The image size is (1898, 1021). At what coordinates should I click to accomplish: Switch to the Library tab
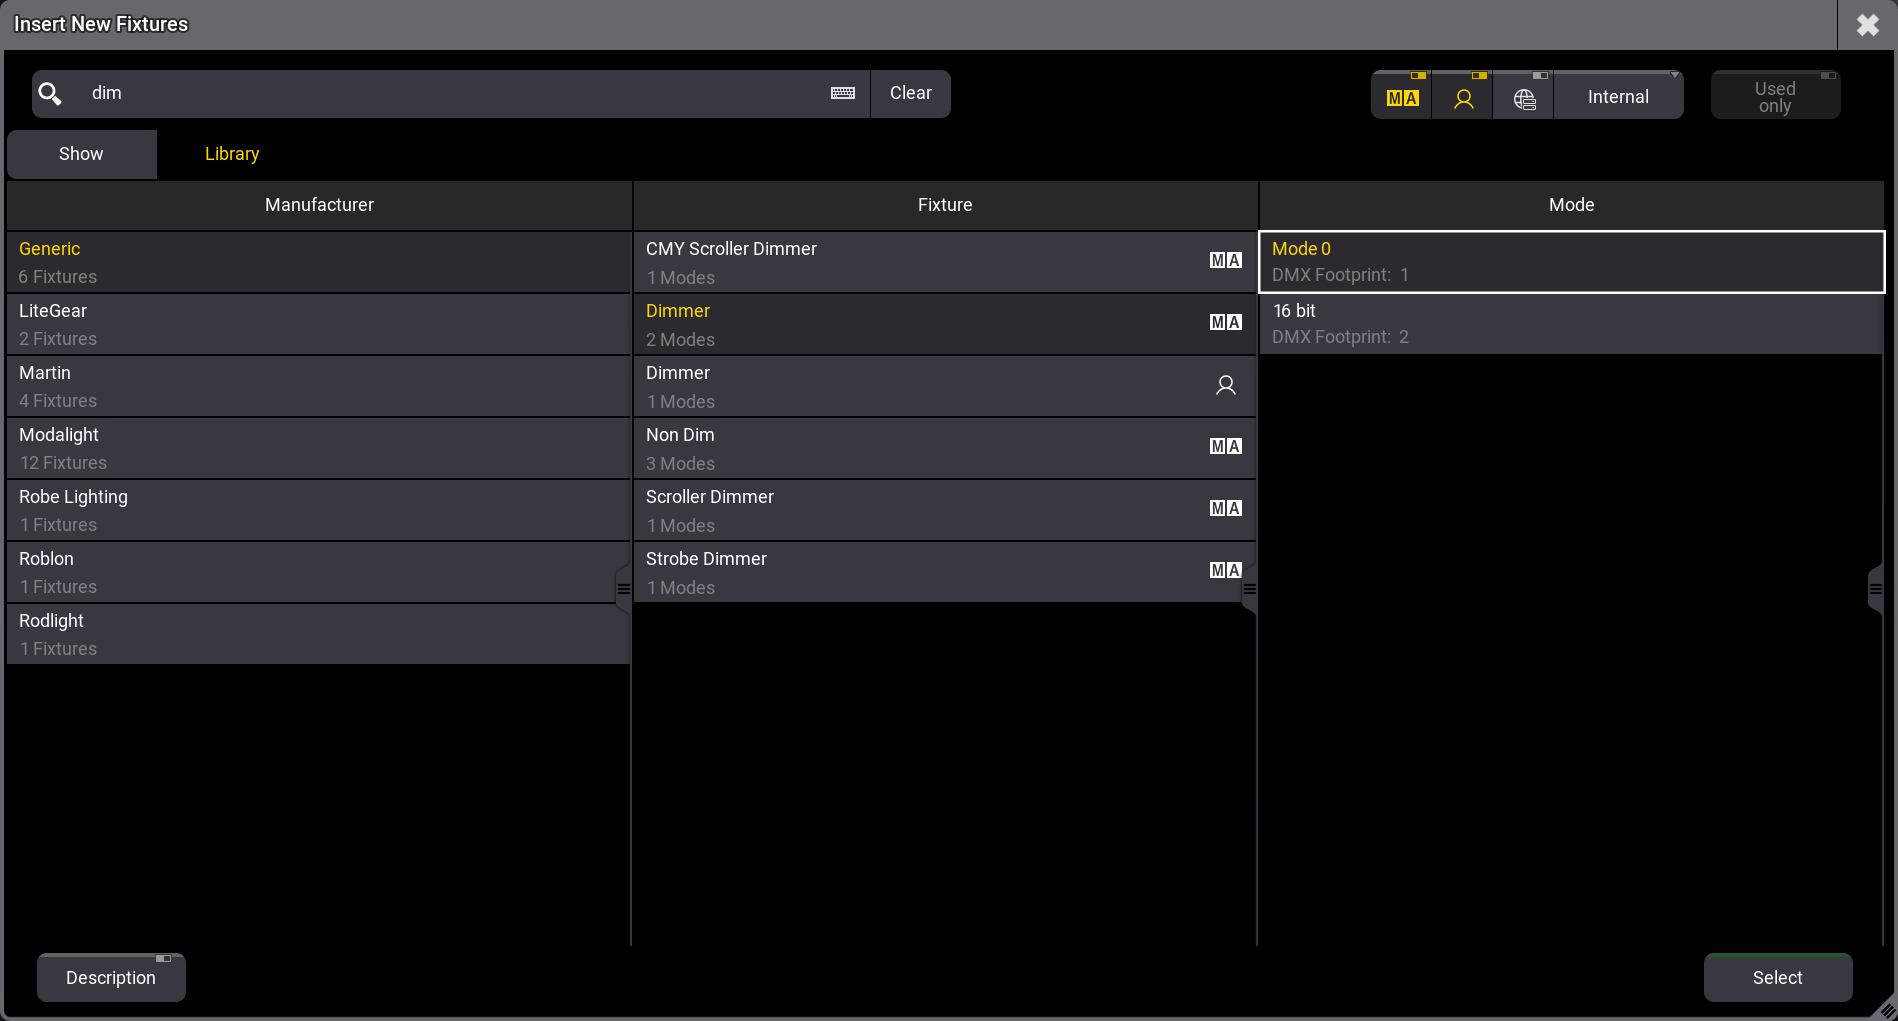click(232, 154)
